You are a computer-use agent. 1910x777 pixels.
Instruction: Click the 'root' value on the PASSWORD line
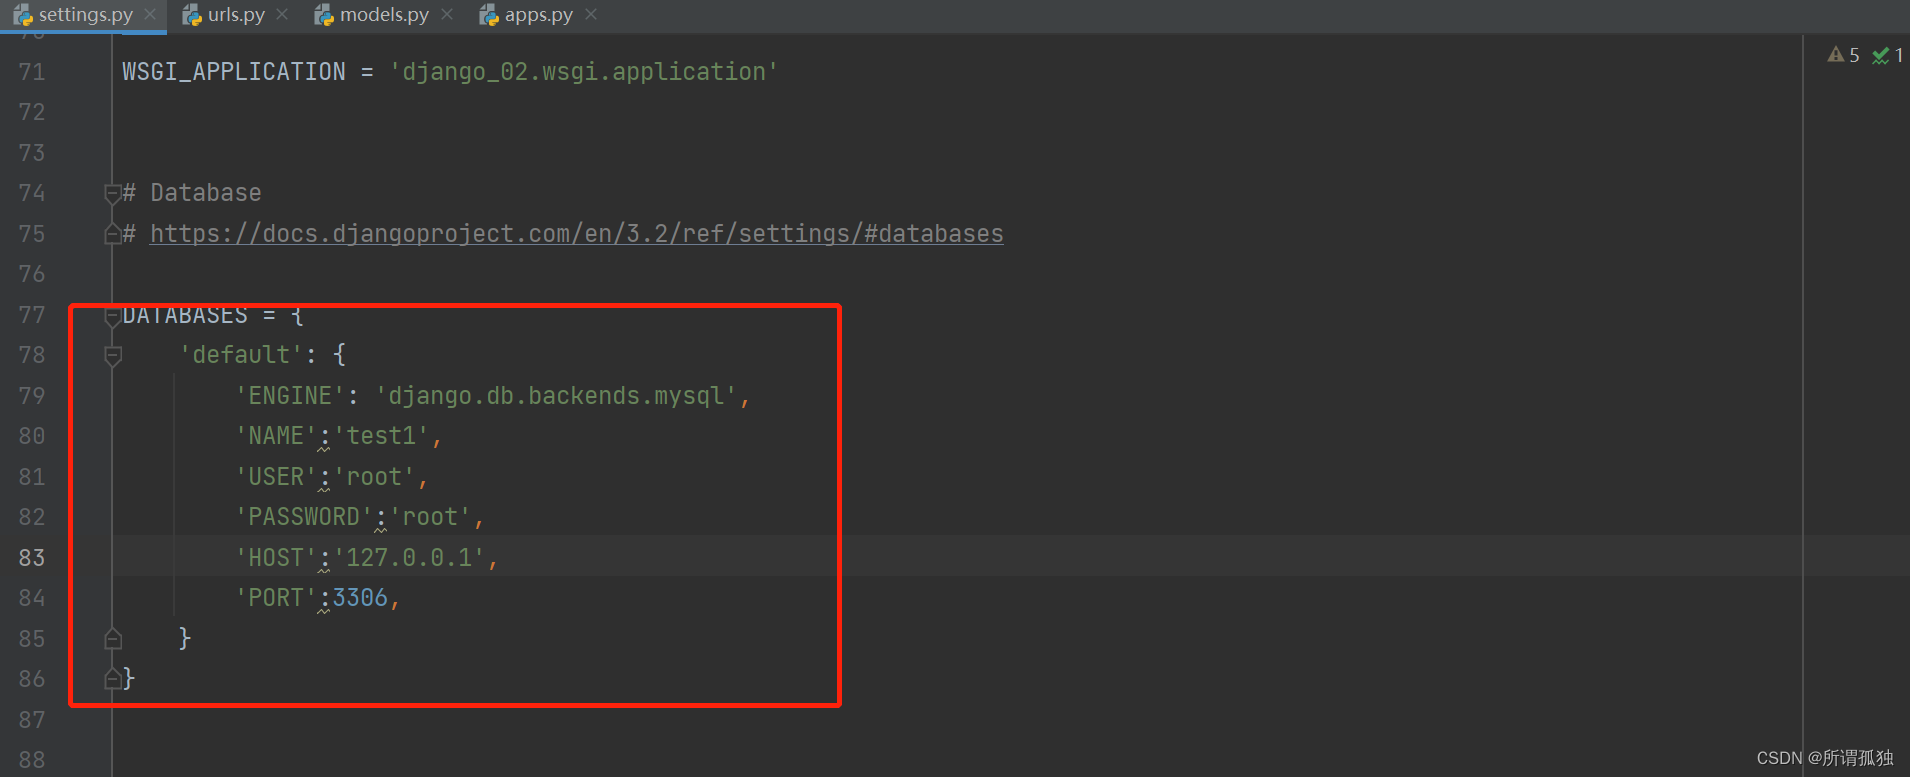click(430, 517)
